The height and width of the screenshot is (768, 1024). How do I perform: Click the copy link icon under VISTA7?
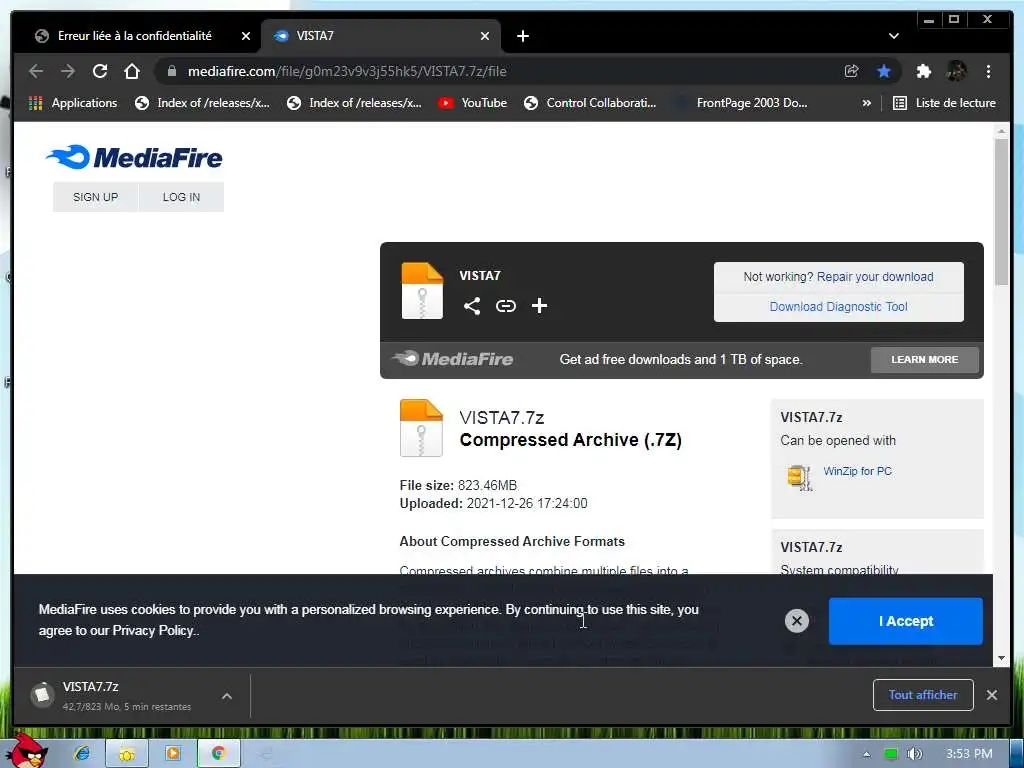505,306
